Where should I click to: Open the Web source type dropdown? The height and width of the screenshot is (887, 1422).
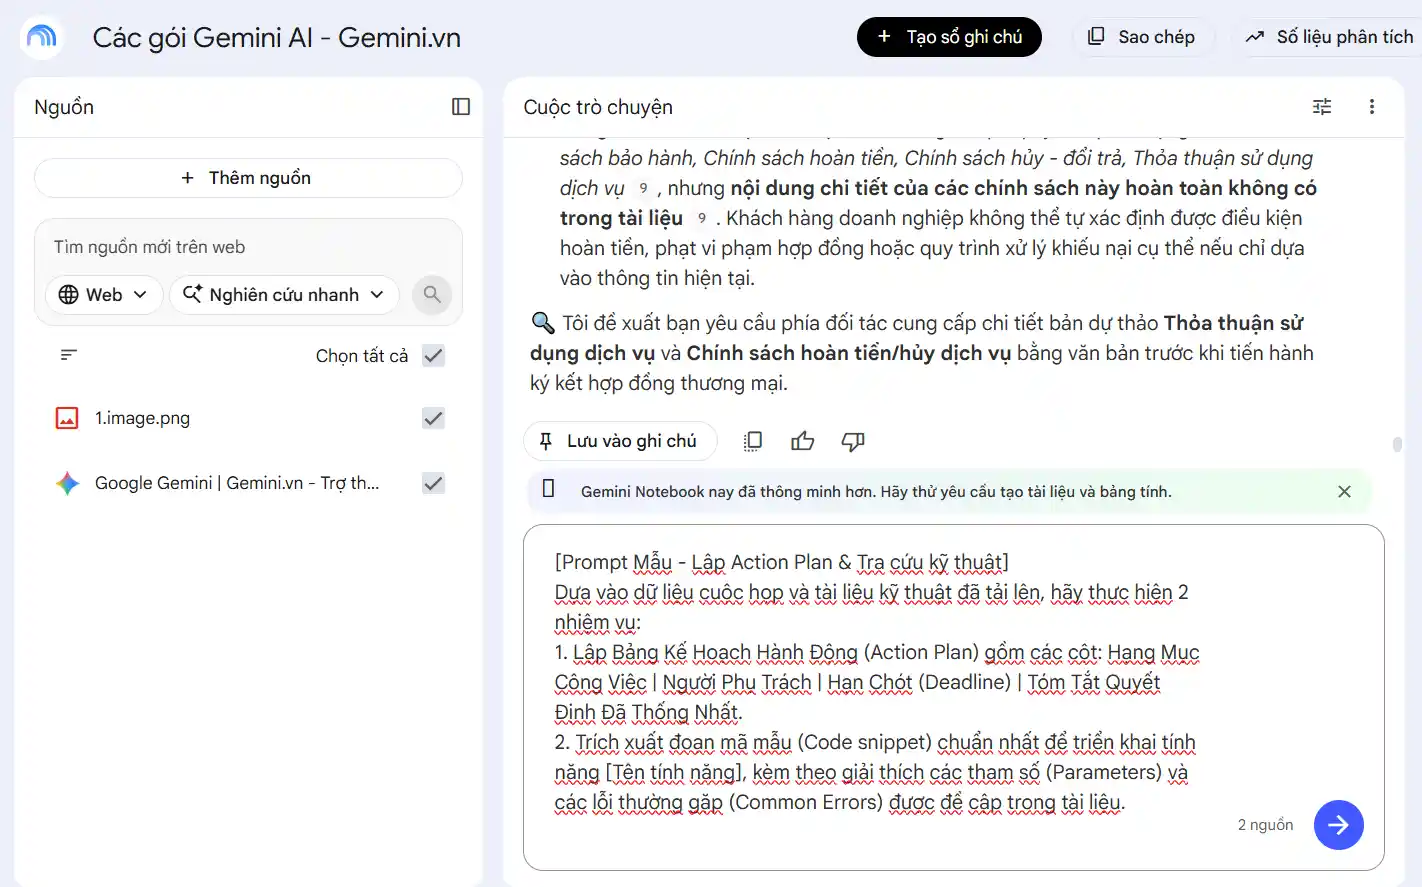pyautogui.click(x=104, y=295)
